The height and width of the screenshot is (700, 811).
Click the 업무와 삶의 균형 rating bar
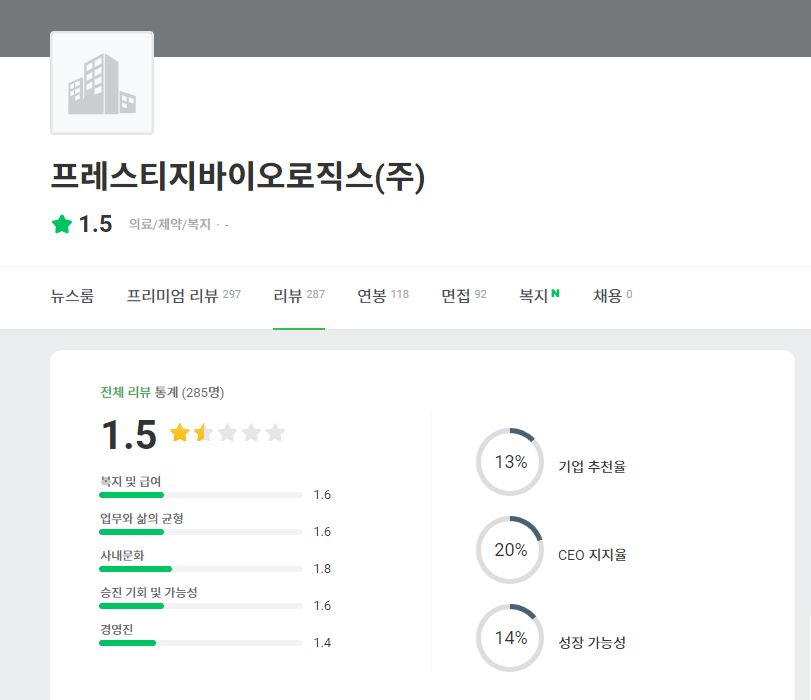click(201, 532)
